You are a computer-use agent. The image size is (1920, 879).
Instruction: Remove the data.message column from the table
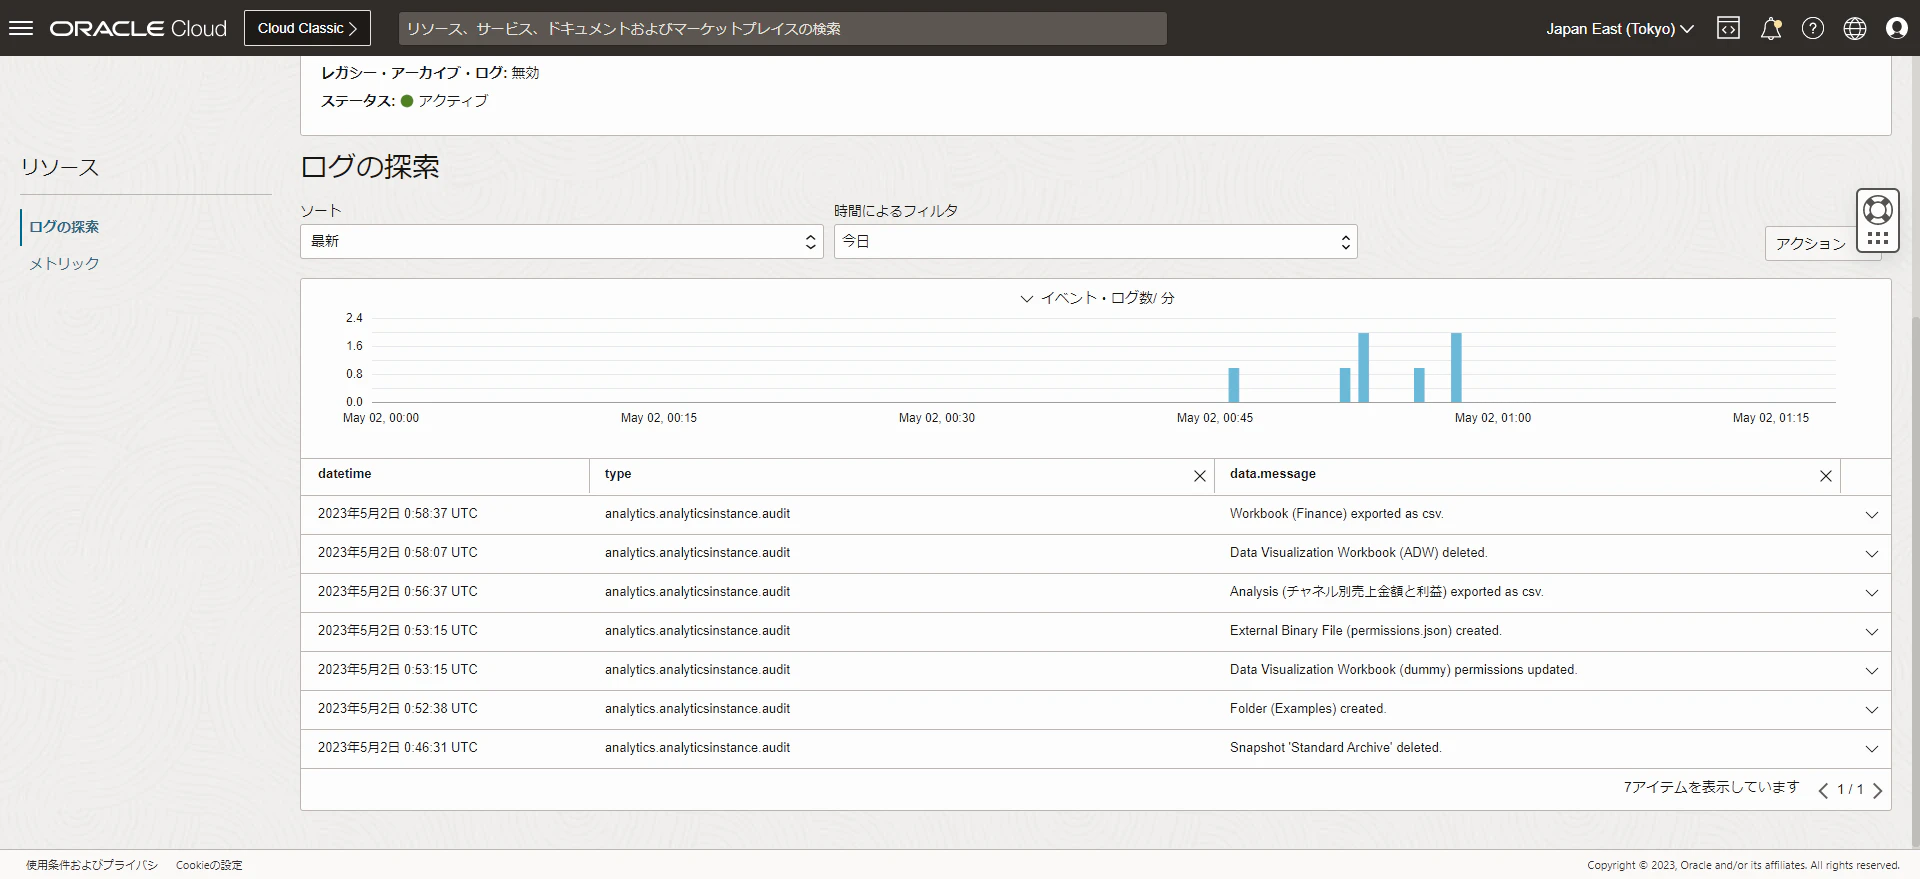1826,476
